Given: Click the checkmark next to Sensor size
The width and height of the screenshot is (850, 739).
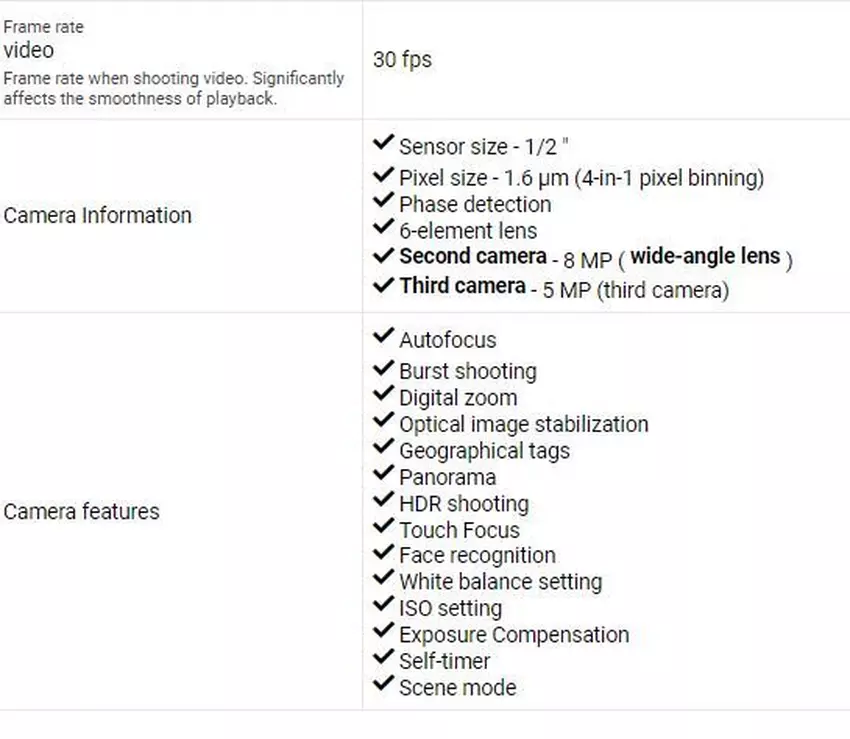Looking at the screenshot, I should (x=383, y=144).
